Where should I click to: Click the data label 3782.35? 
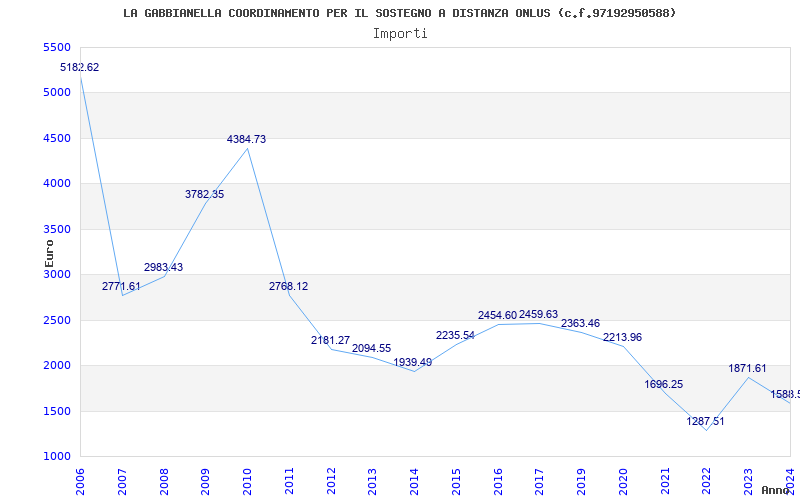click(x=205, y=194)
